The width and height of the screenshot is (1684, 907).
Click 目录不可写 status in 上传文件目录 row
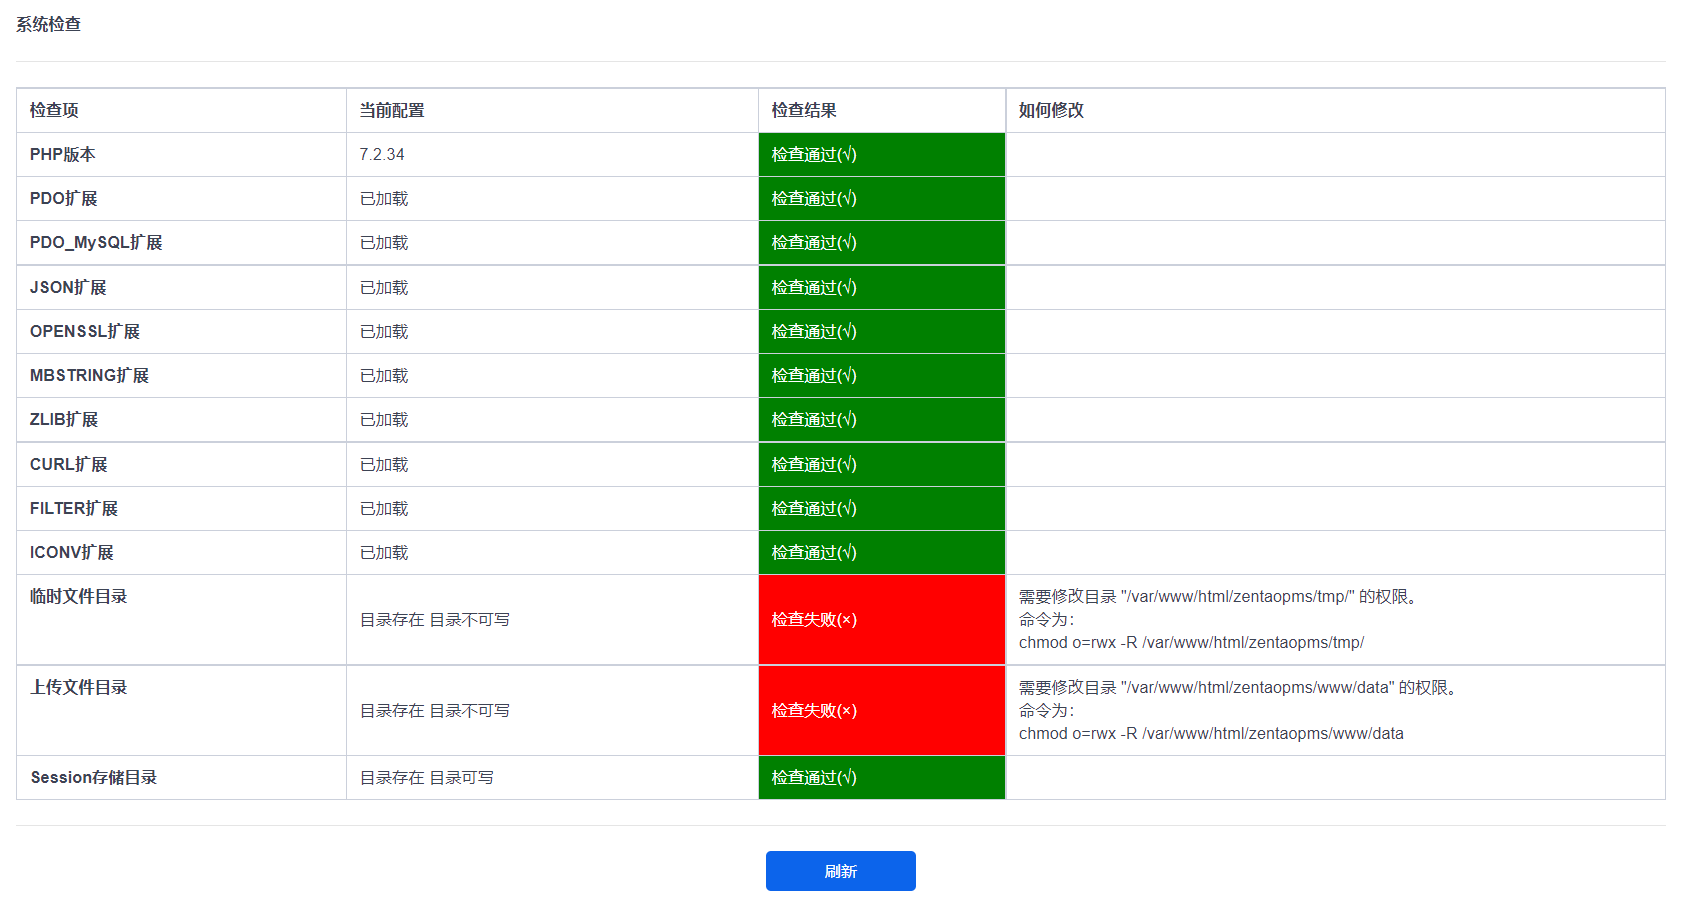pos(469,710)
